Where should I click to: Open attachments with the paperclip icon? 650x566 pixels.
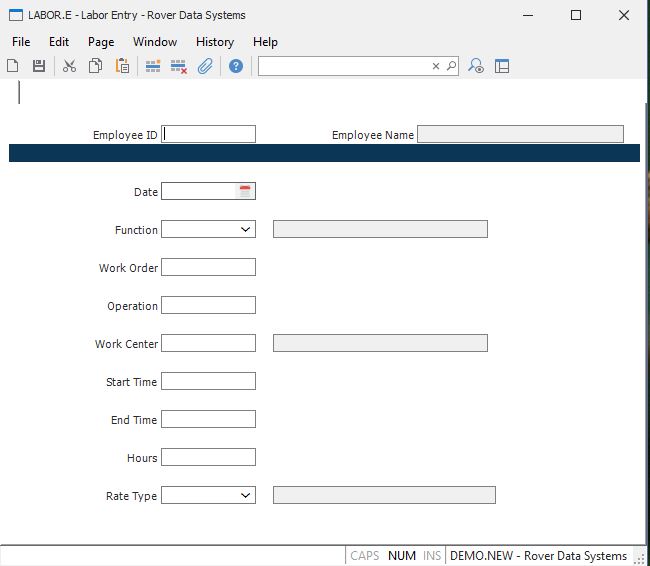click(x=205, y=66)
